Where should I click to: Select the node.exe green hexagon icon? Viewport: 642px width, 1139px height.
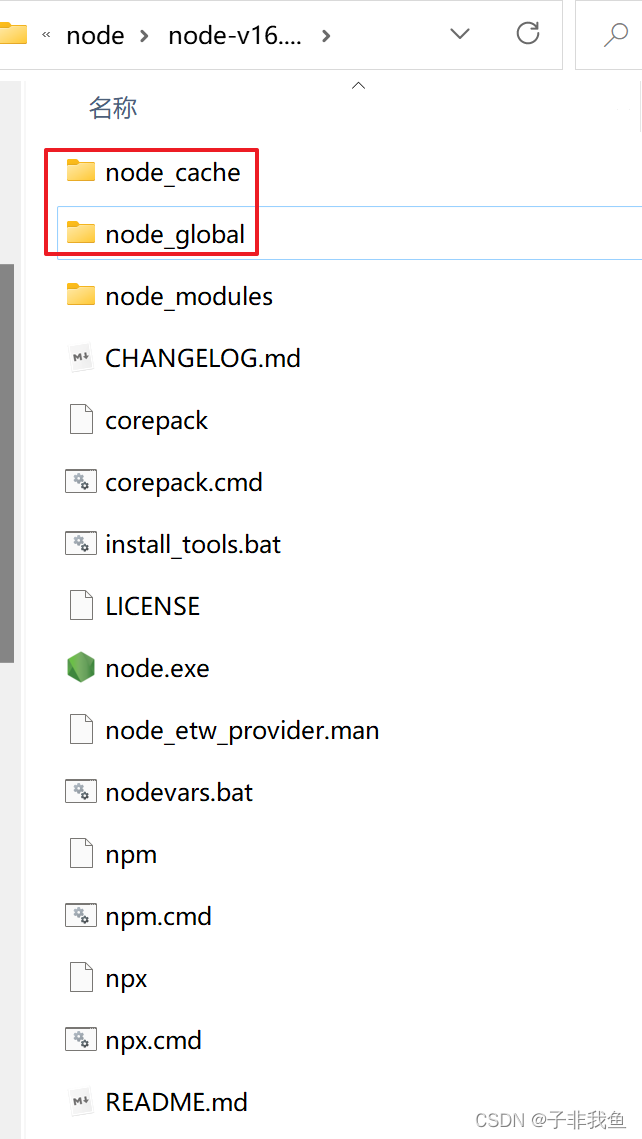point(81,668)
